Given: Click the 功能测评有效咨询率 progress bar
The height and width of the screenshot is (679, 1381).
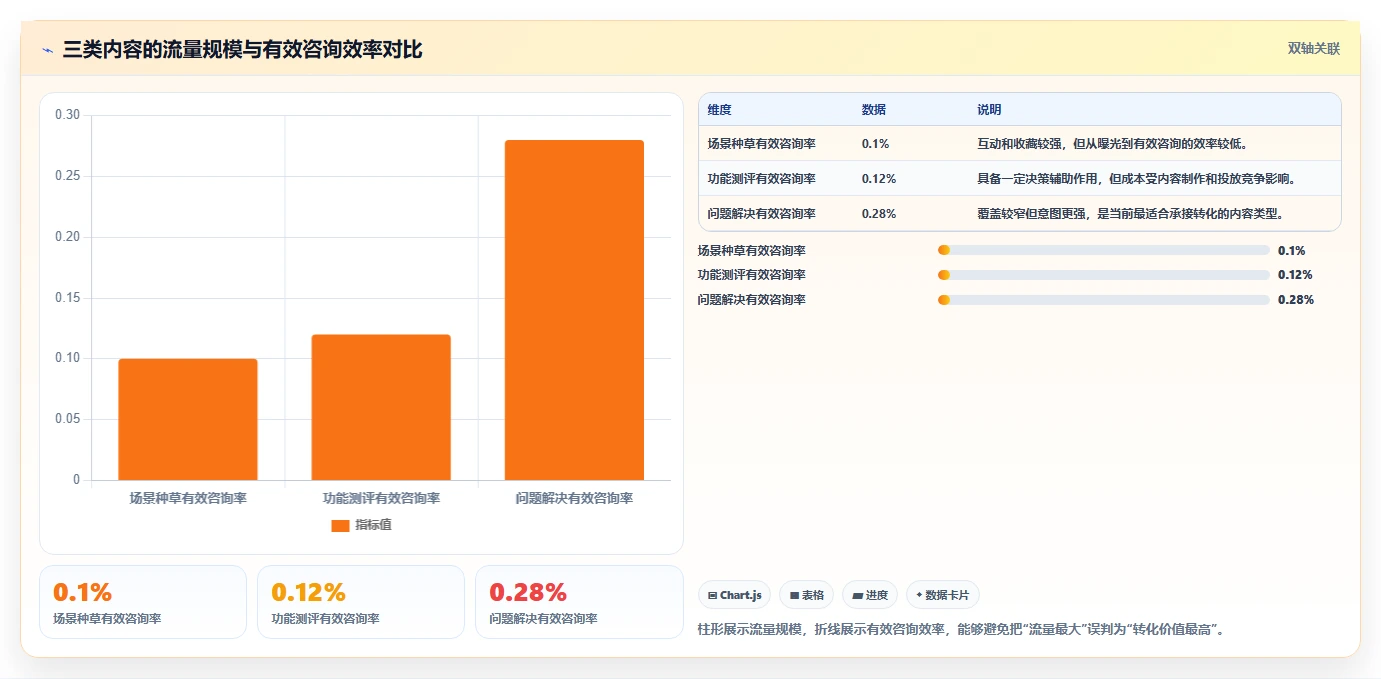Looking at the screenshot, I should pyautogui.click(x=1103, y=275).
